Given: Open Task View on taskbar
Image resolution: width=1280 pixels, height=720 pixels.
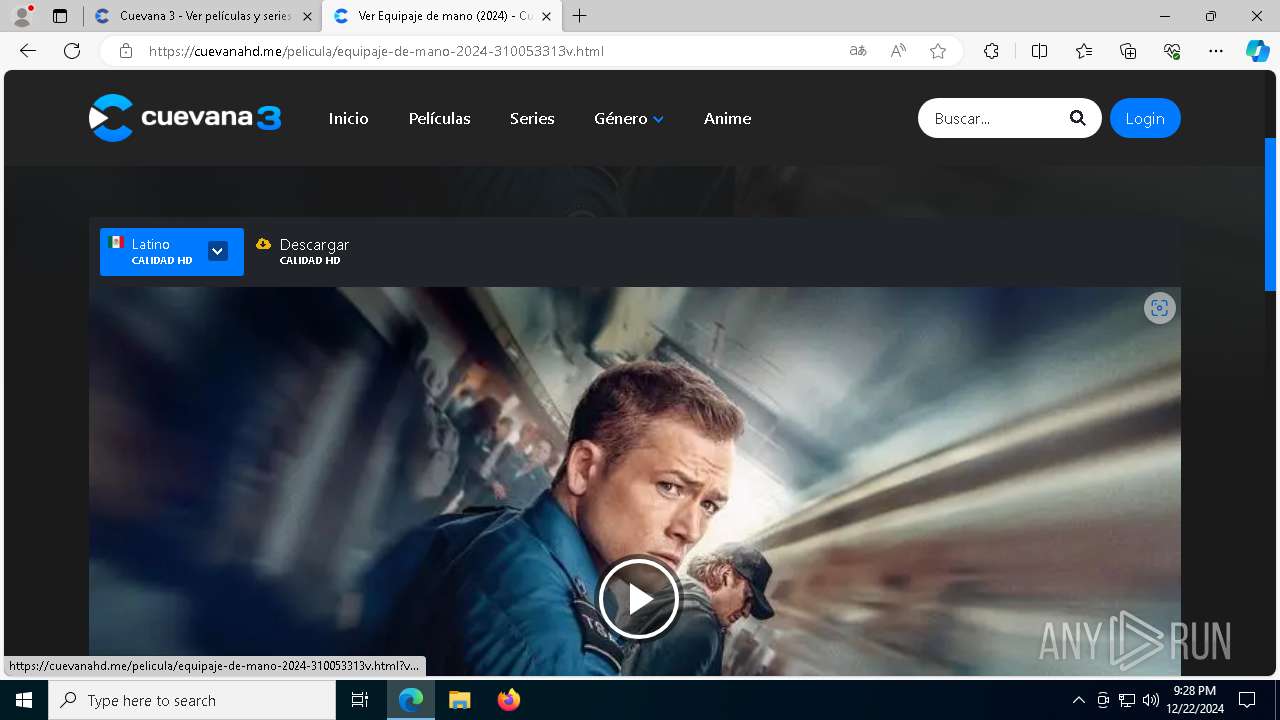Looking at the screenshot, I should pyautogui.click(x=360, y=700).
